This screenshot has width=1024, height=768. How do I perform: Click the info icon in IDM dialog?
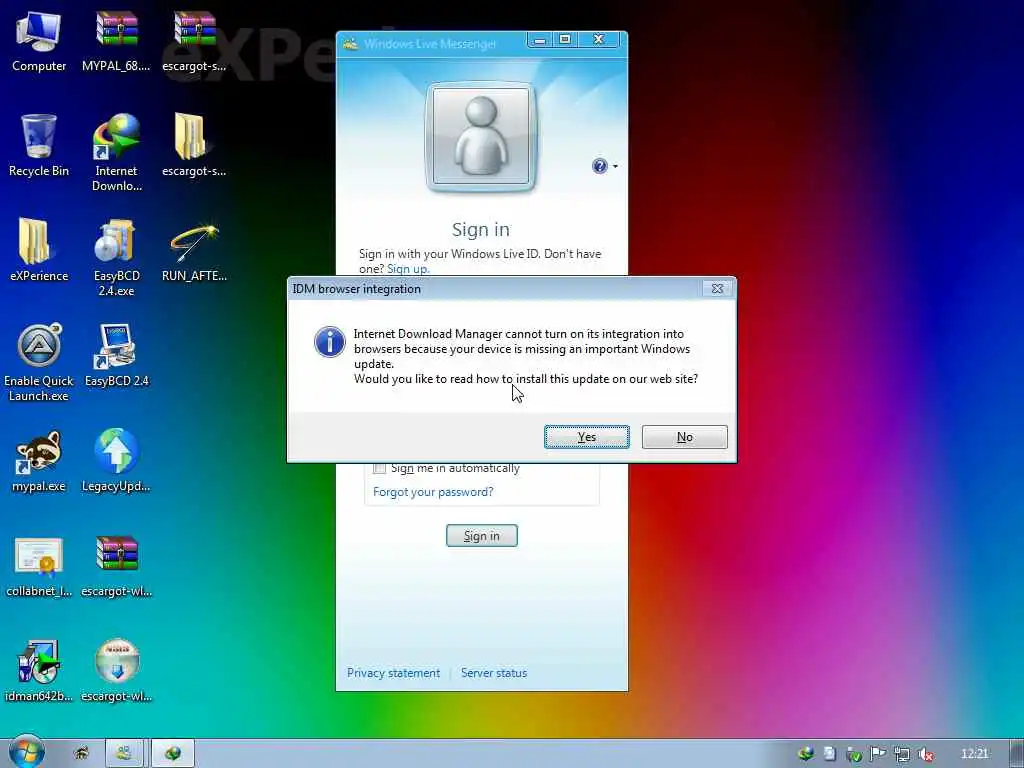tap(329, 342)
